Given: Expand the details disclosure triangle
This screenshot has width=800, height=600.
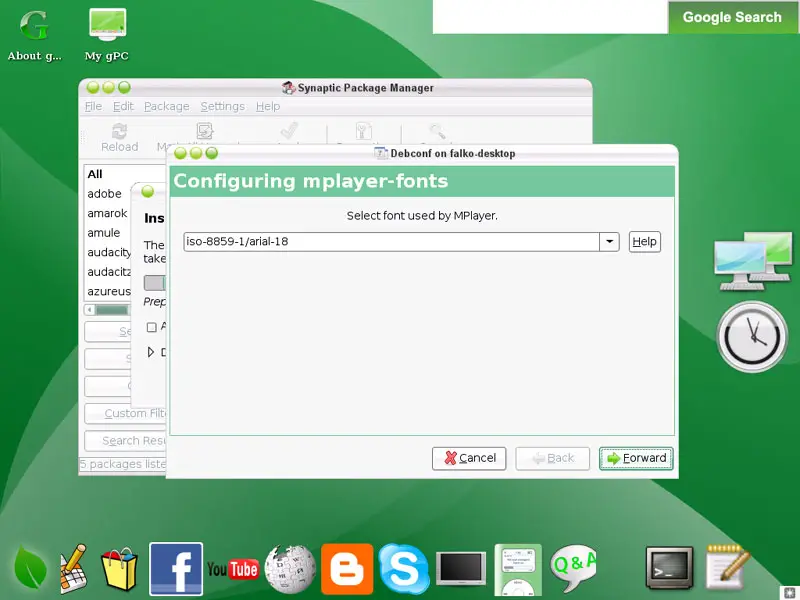Looking at the screenshot, I should pos(152,352).
